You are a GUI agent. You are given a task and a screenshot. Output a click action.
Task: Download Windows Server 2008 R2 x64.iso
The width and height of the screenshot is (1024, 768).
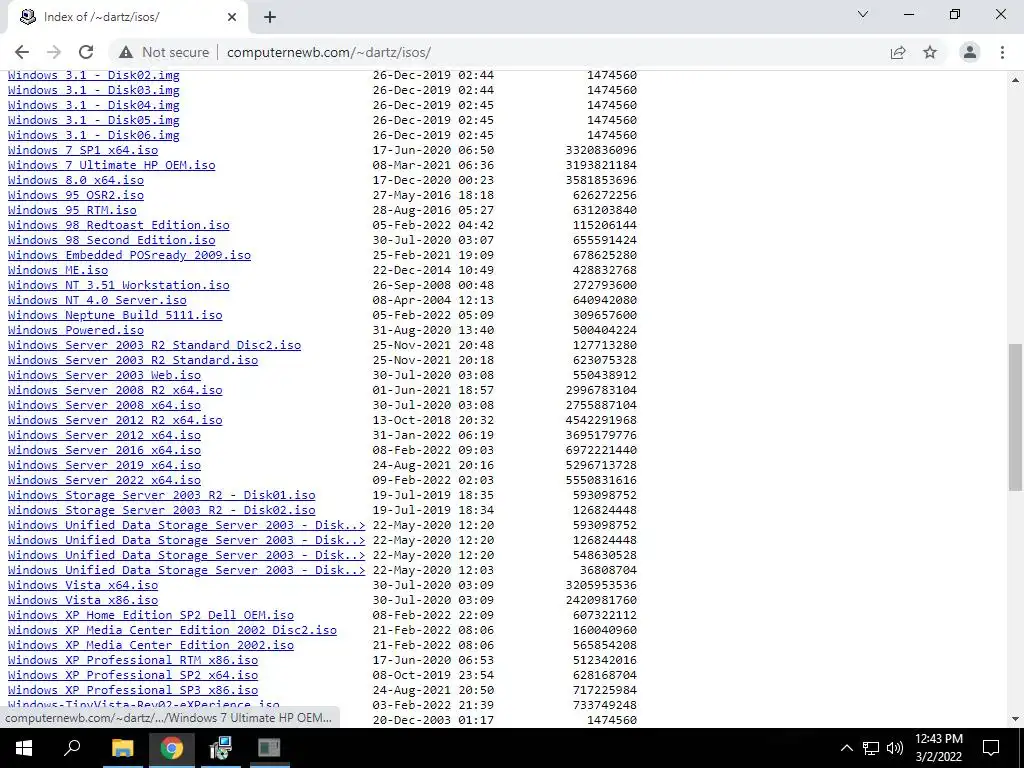click(115, 391)
